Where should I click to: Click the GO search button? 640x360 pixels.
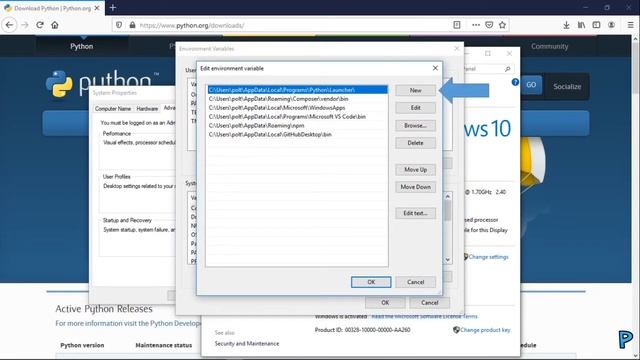click(x=531, y=85)
